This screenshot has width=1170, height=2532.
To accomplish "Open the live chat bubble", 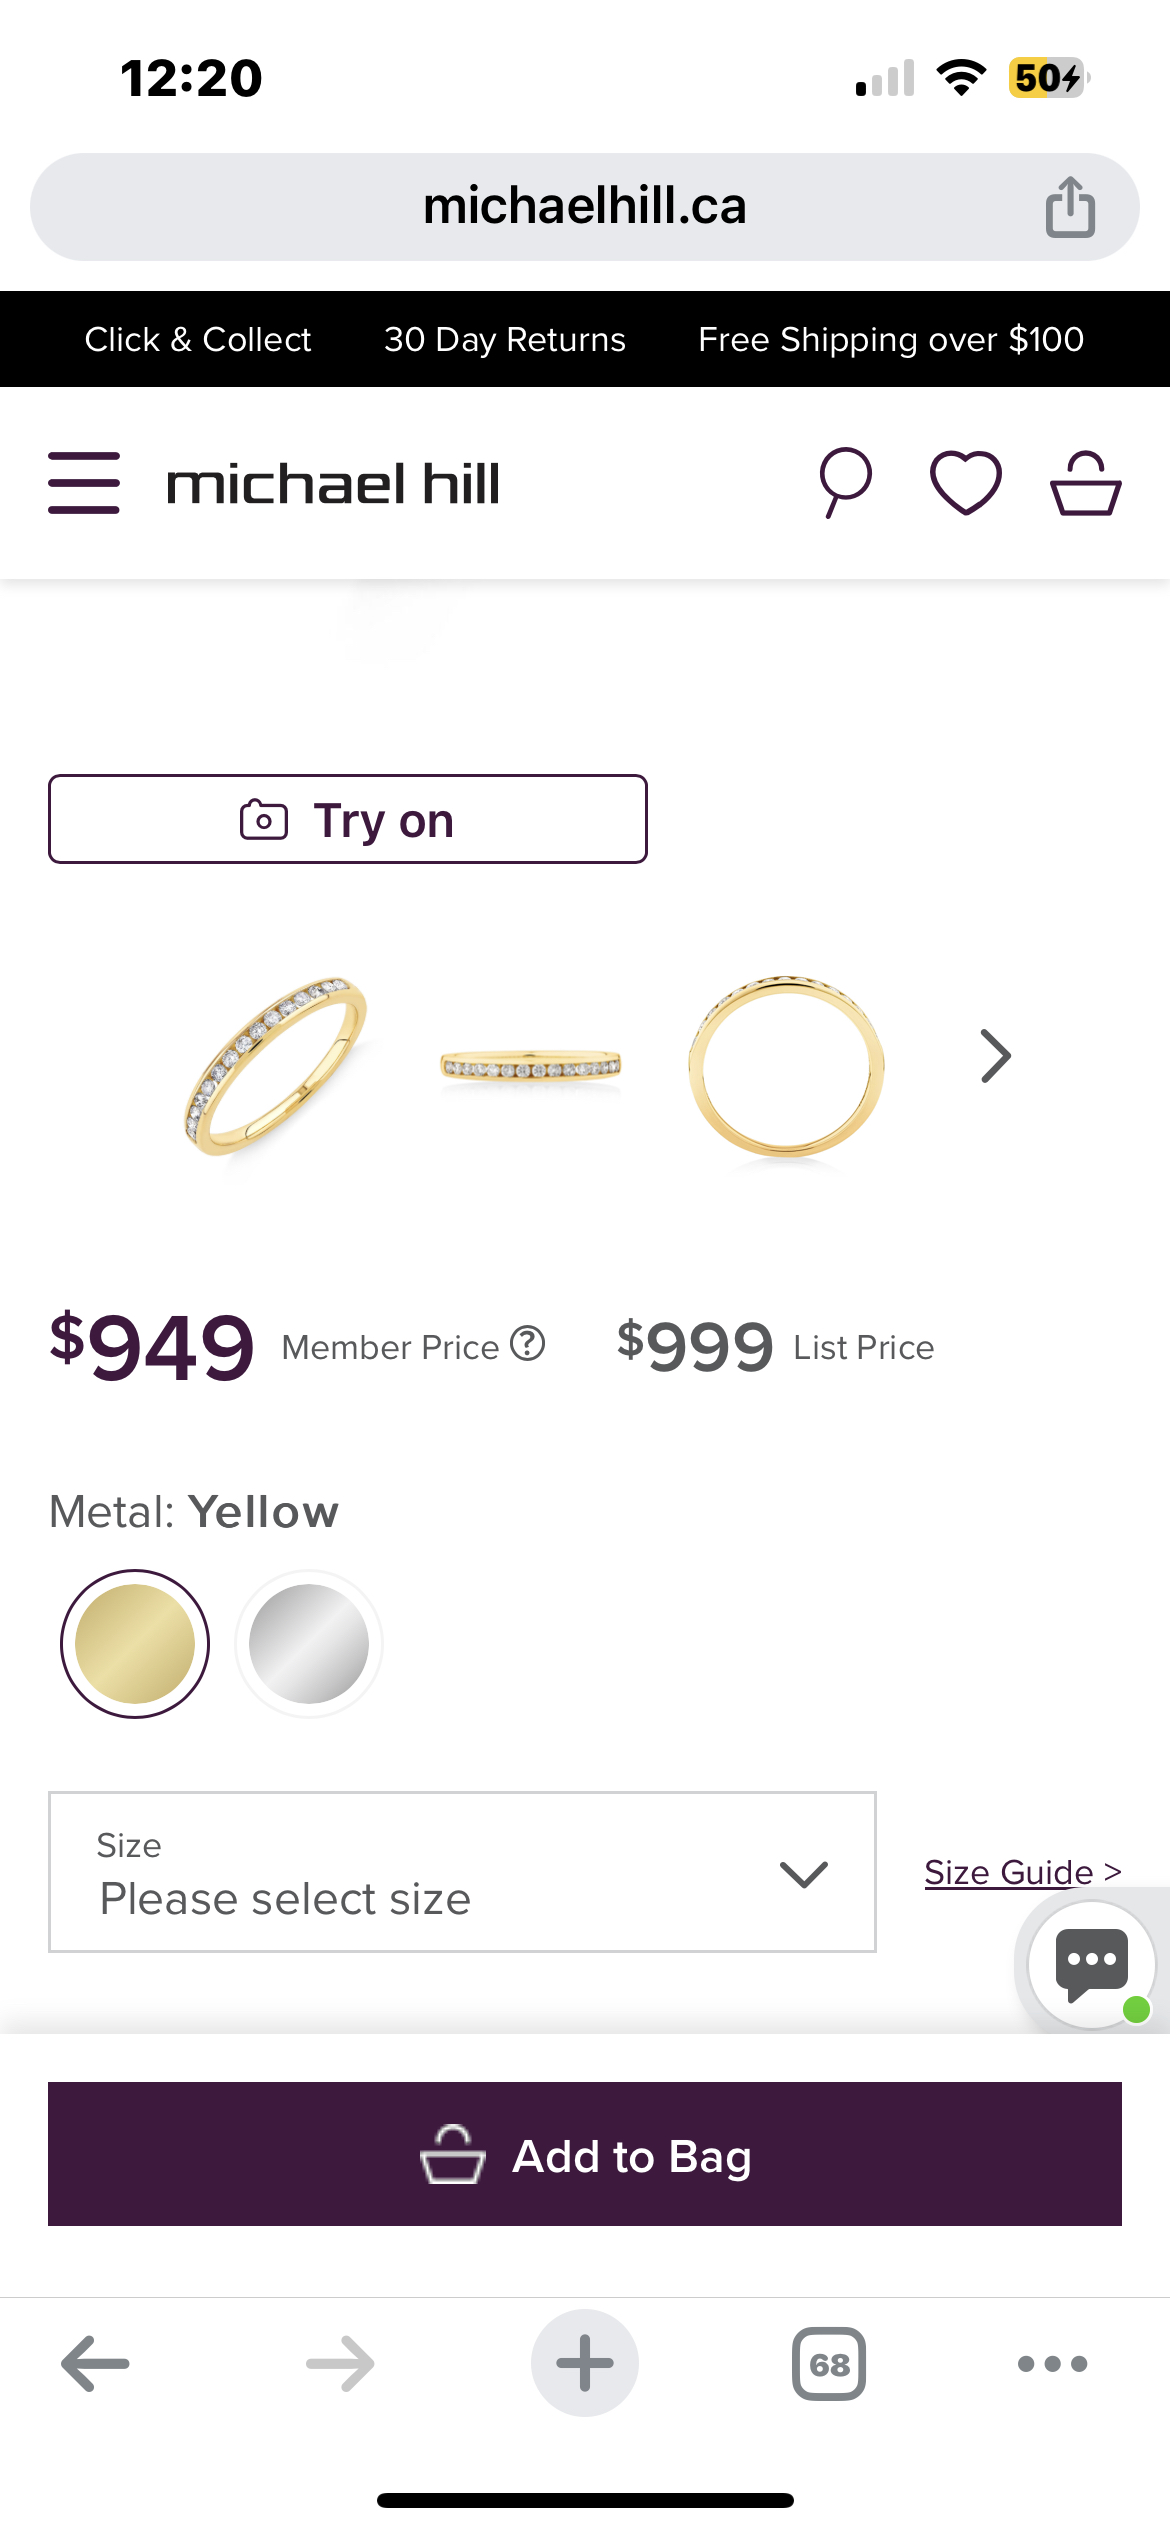I will coord(1091,1964).
